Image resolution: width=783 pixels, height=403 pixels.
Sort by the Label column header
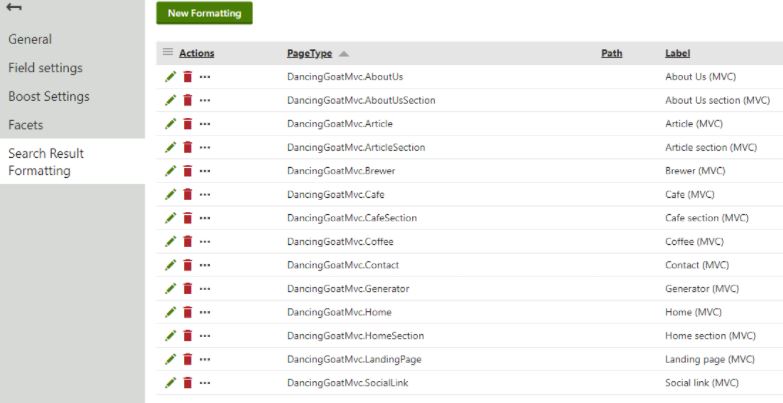[x=678, y=53]
